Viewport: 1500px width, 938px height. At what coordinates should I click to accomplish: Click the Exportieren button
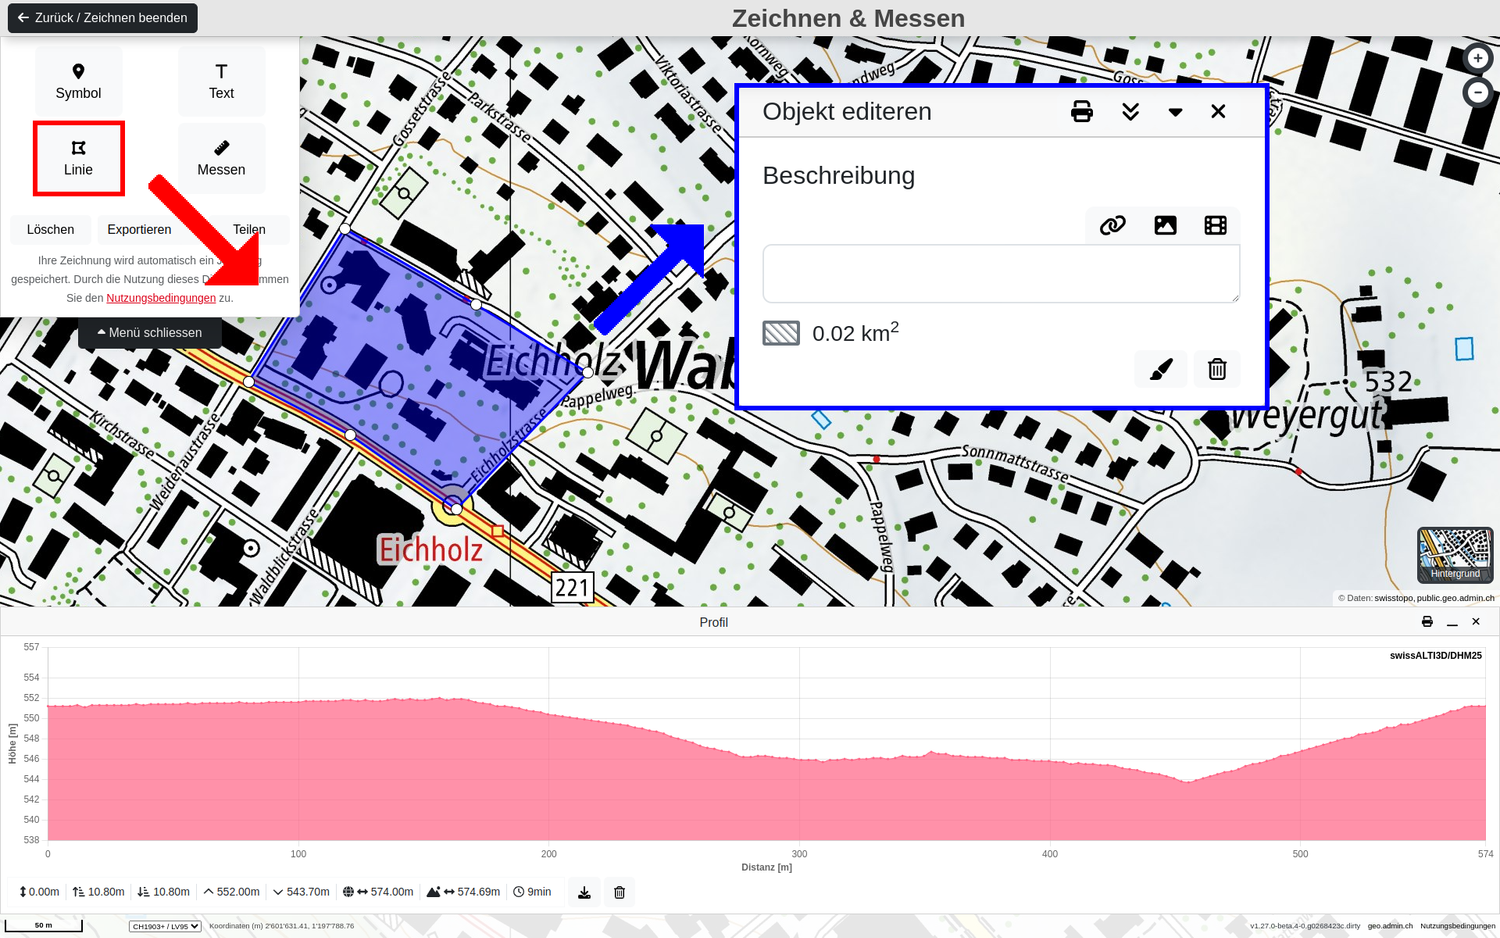click(139, 229)
